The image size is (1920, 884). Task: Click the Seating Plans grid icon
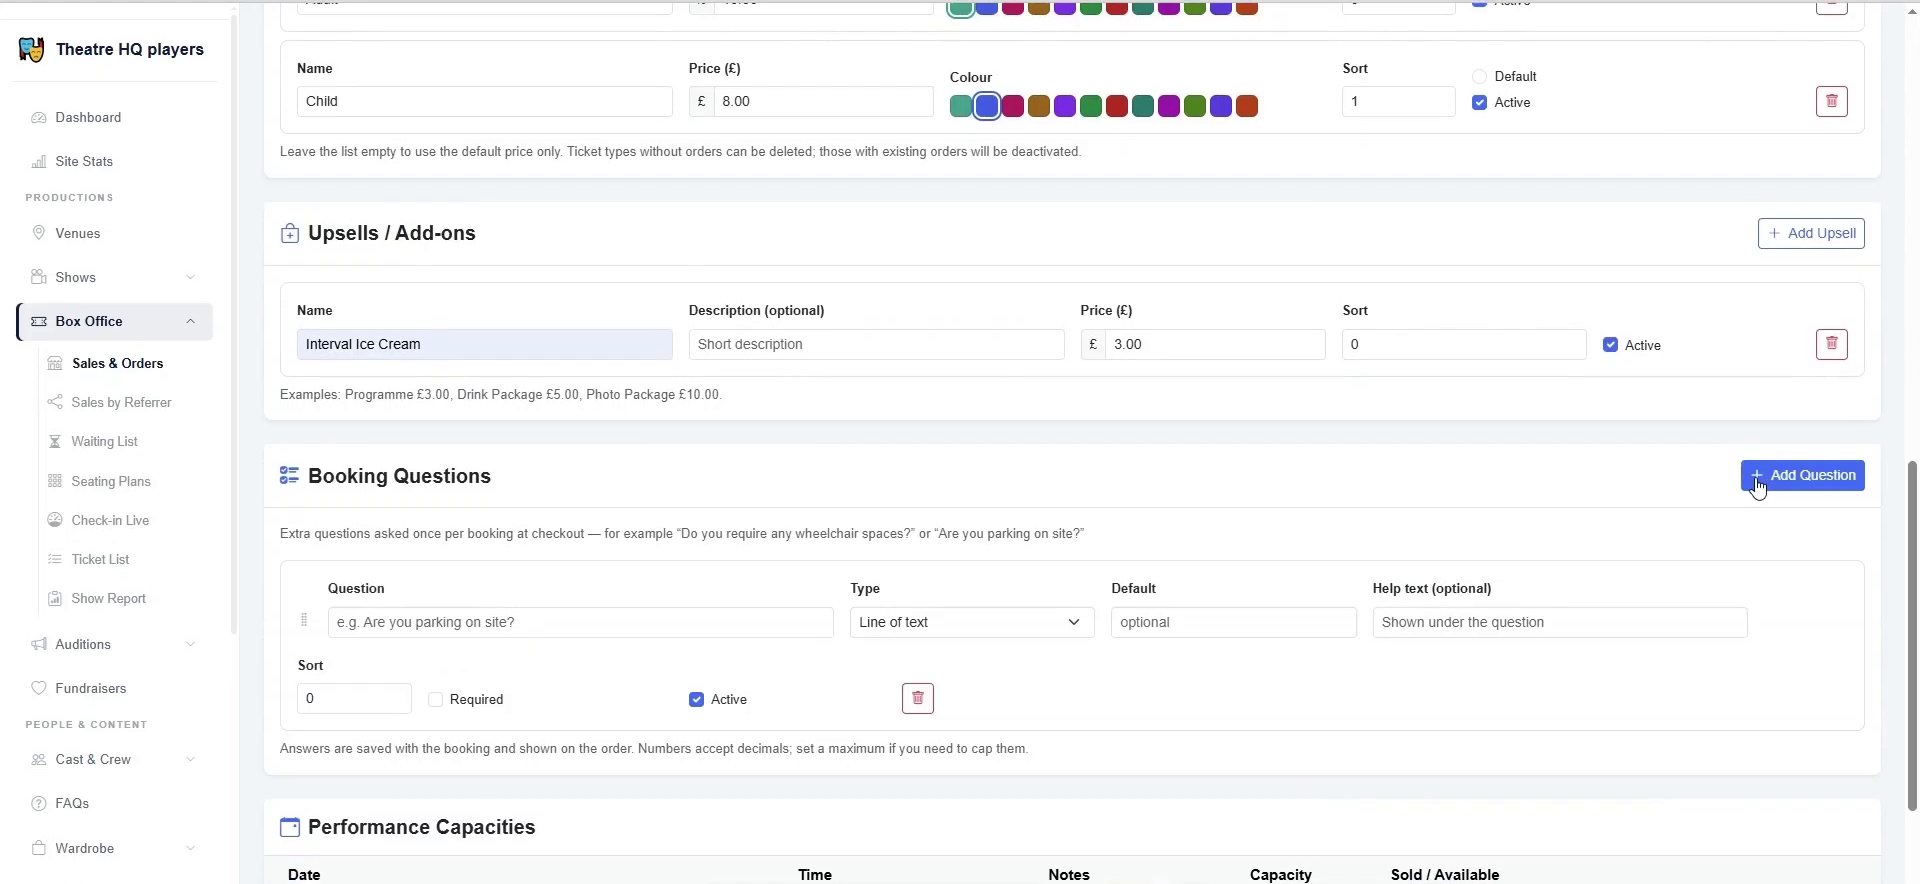[55, 481]
